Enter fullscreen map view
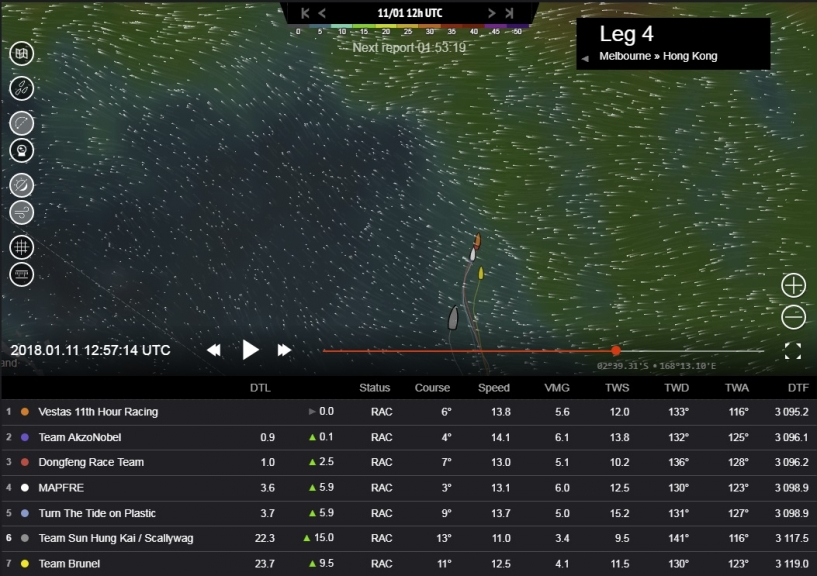817x576 pixels. coord(793,351)
